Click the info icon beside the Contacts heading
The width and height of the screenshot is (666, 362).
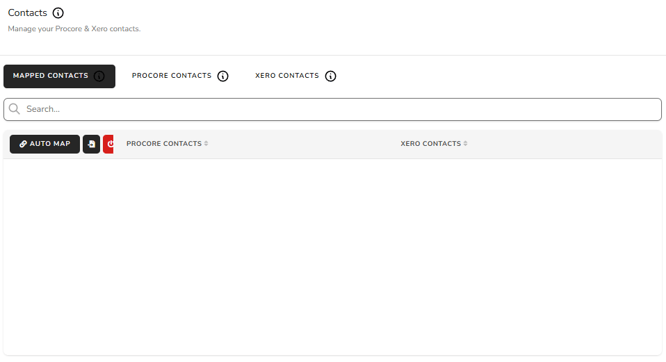click(x=58, y=13)
